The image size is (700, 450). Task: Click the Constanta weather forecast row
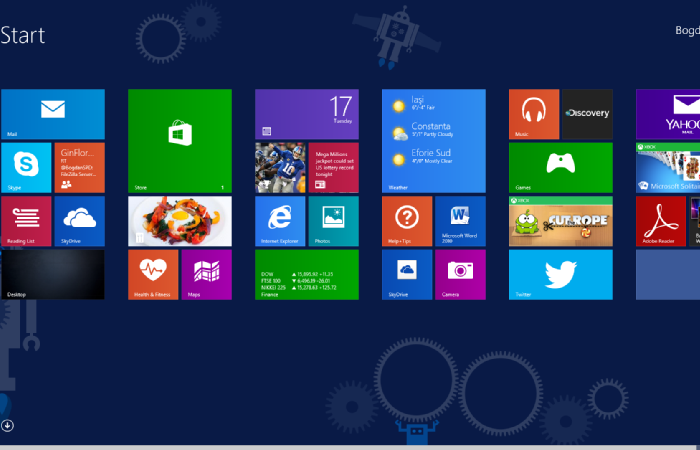(422, 130)
